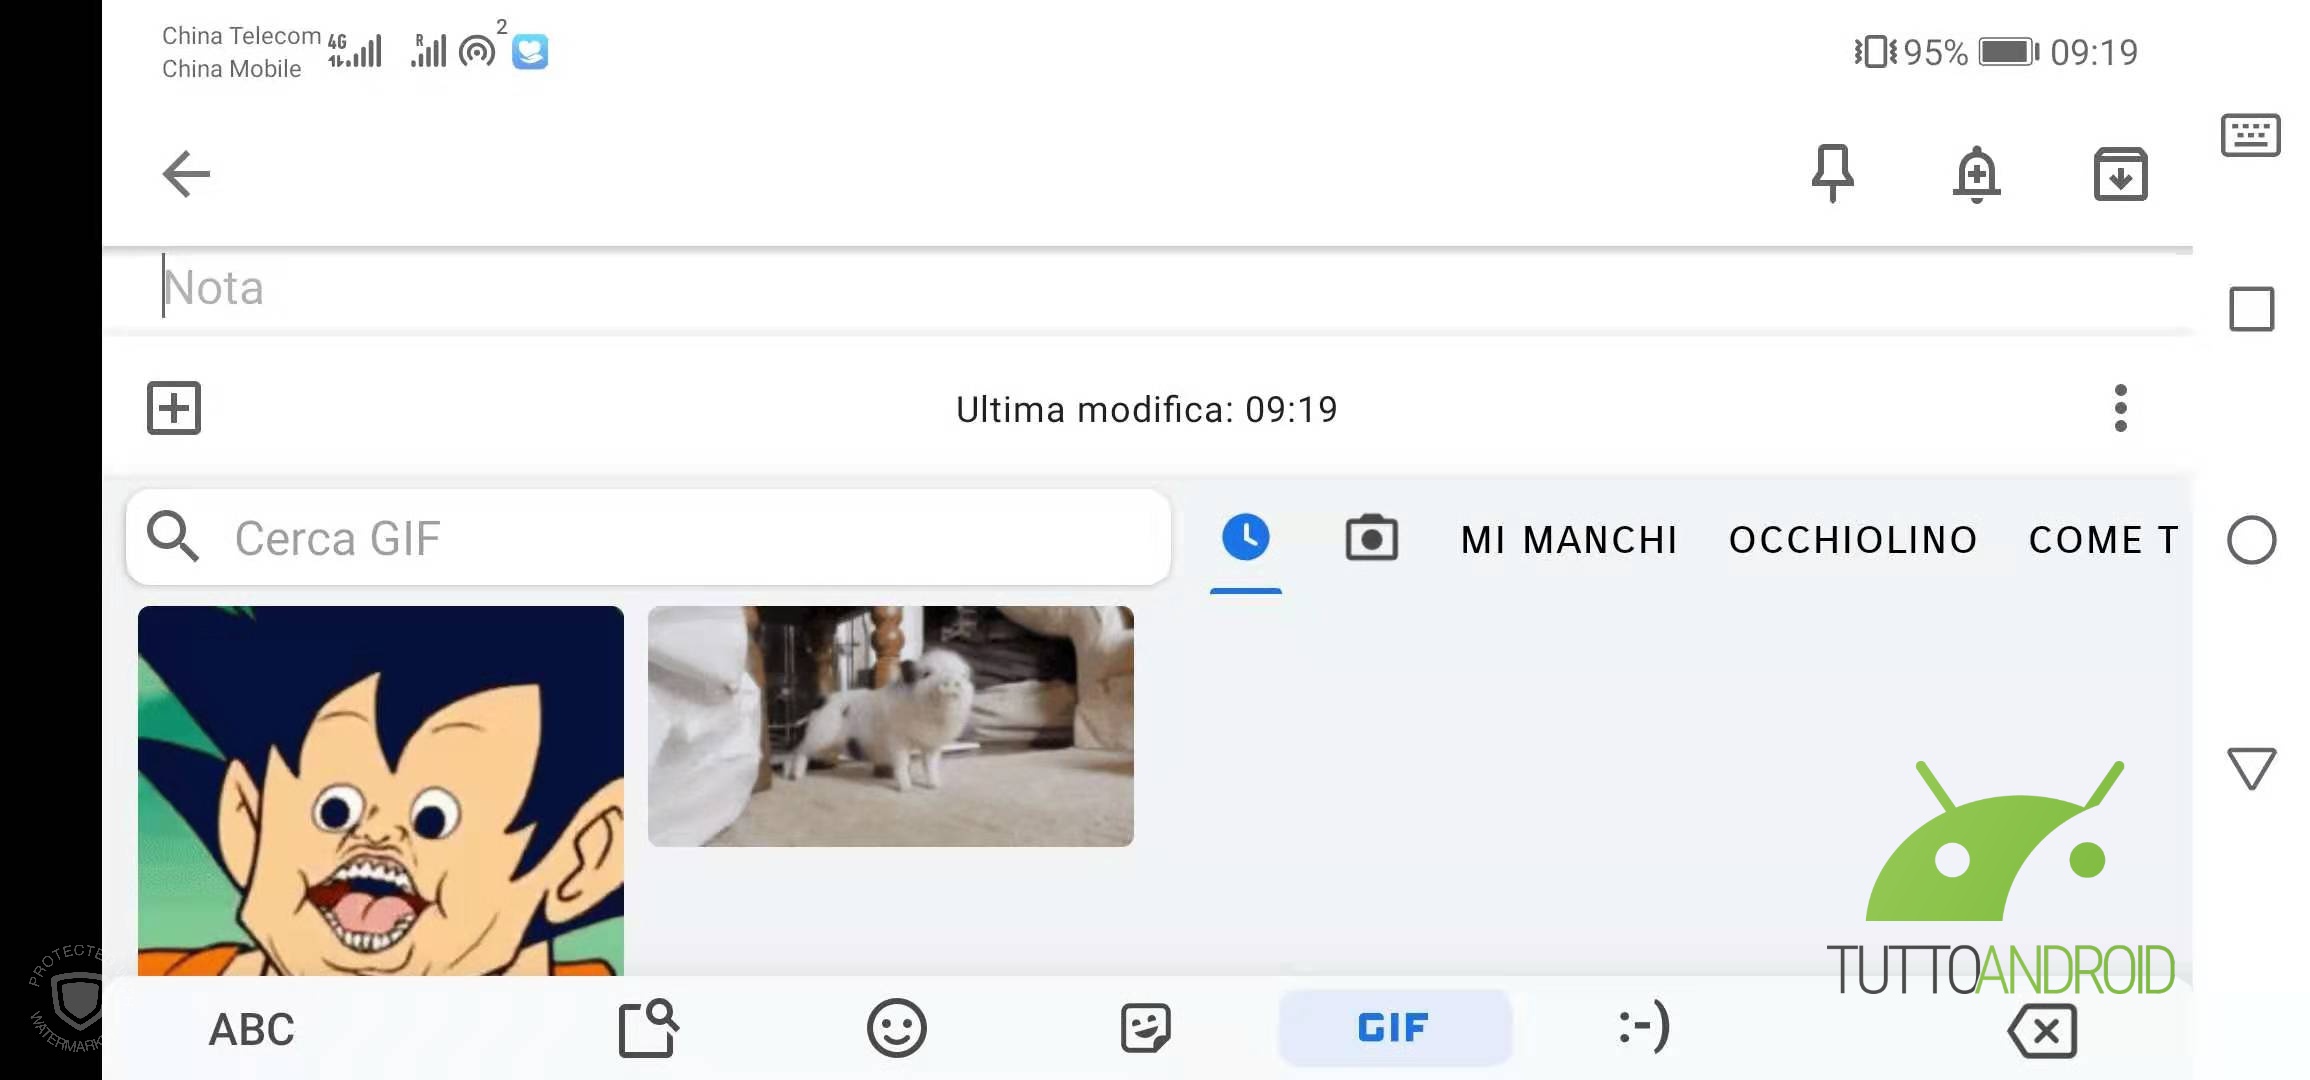This screenshot has width=2310, height=1080.
Task: Pin the note with the pin icon
Action: coord(1832,174)
